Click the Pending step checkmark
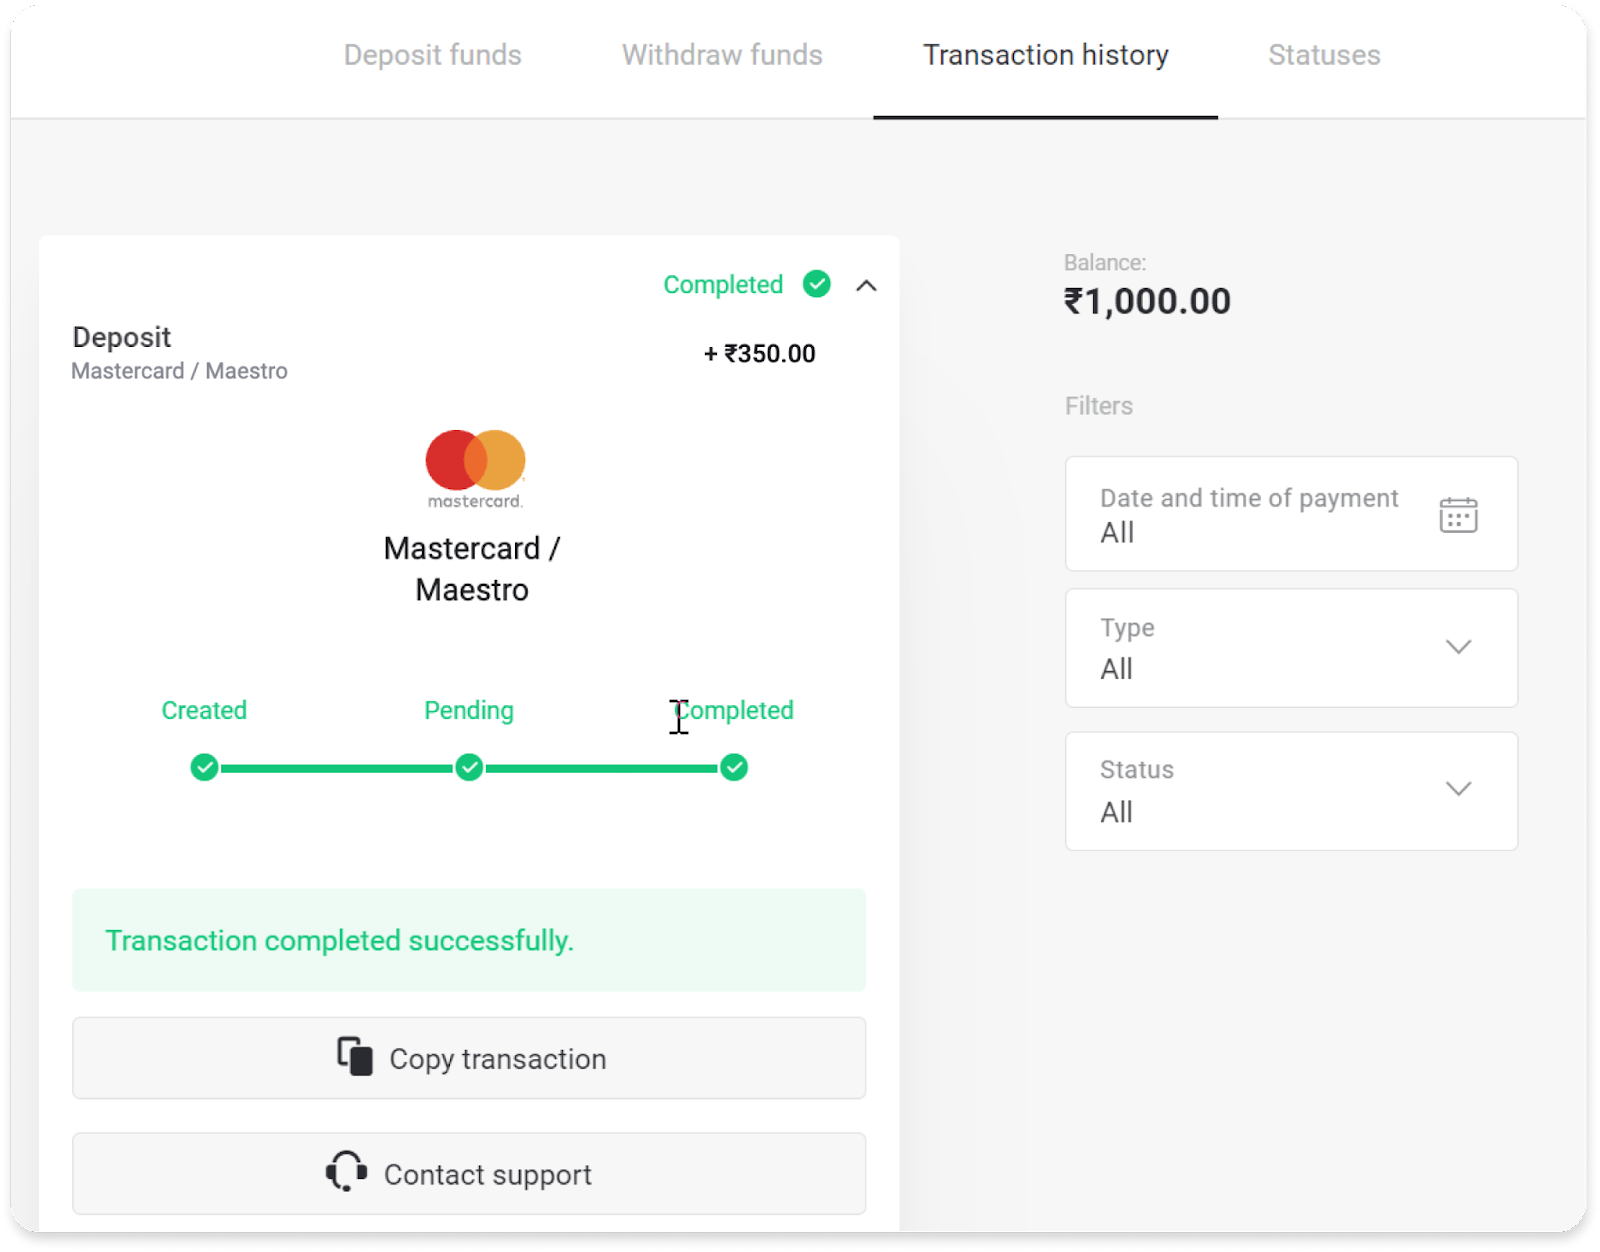This screenshot has height=1252, width=1600. click(x=469, y=768)
